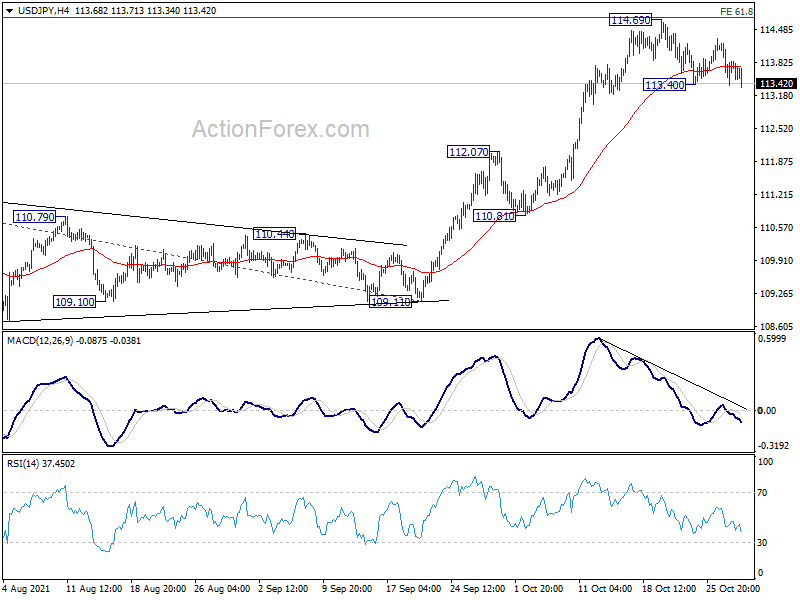The image size is (800, 600).
Task: Click the 18 Oct 12:00 date label
Action: (x=669, y=589)
